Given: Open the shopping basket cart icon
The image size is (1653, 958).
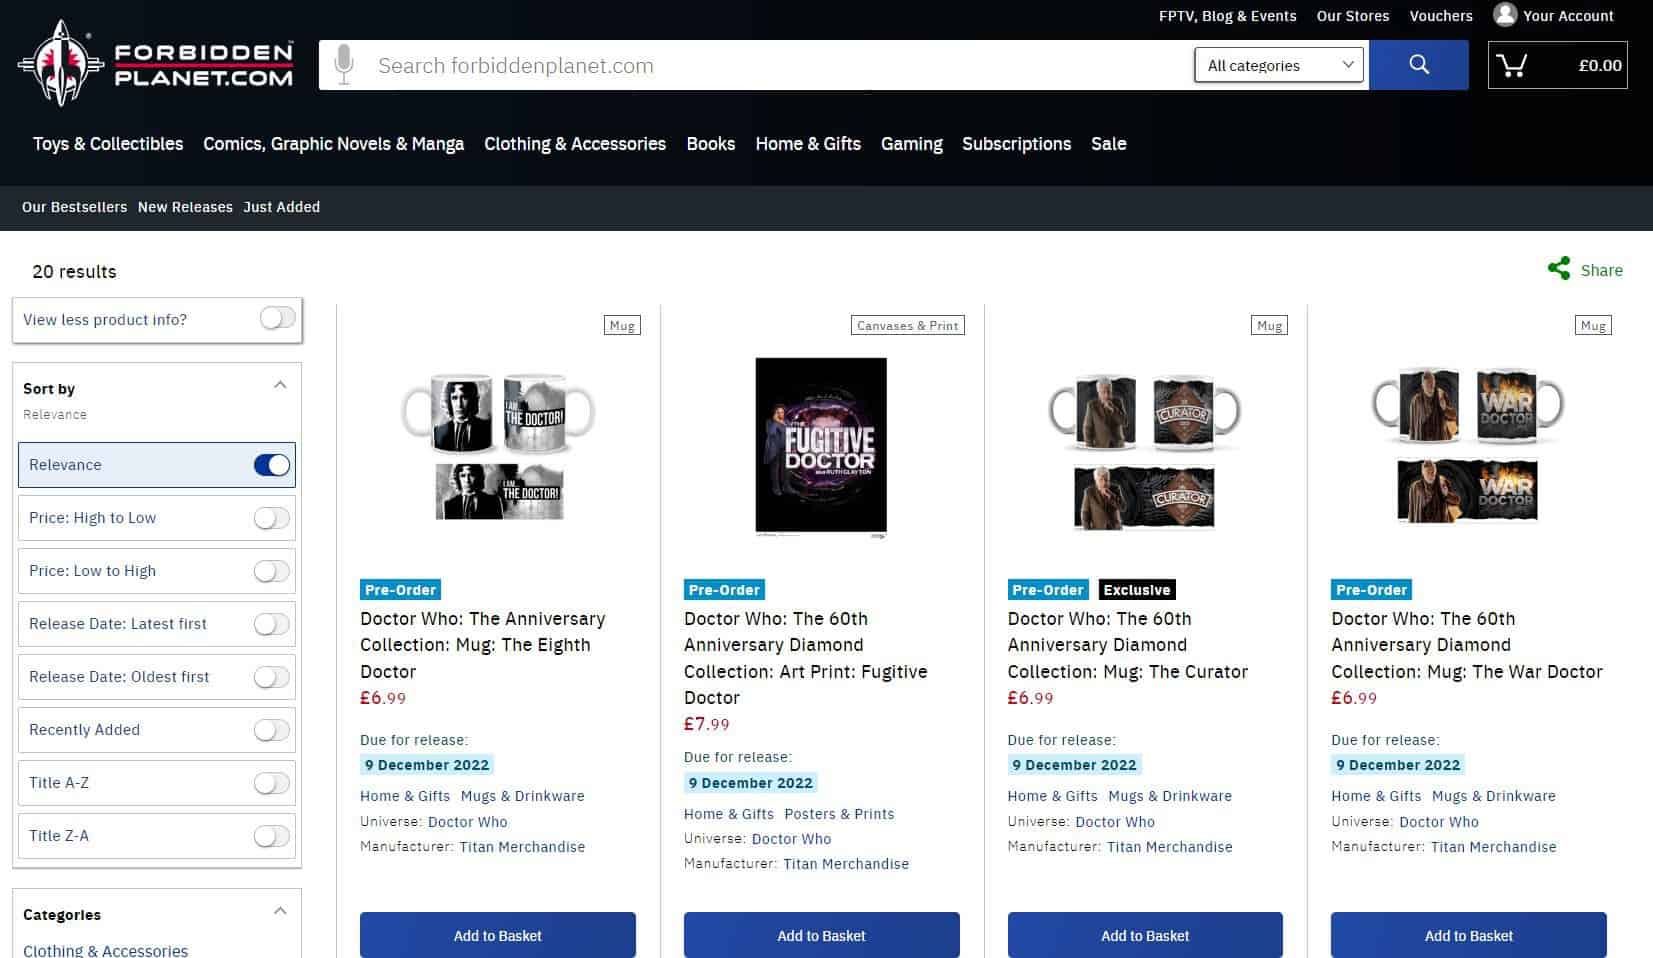Looking at the screenshot, I should pos(1511,66).
